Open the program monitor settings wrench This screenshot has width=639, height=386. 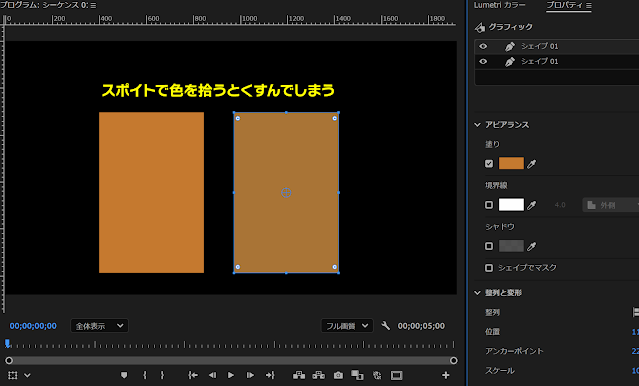386,326
